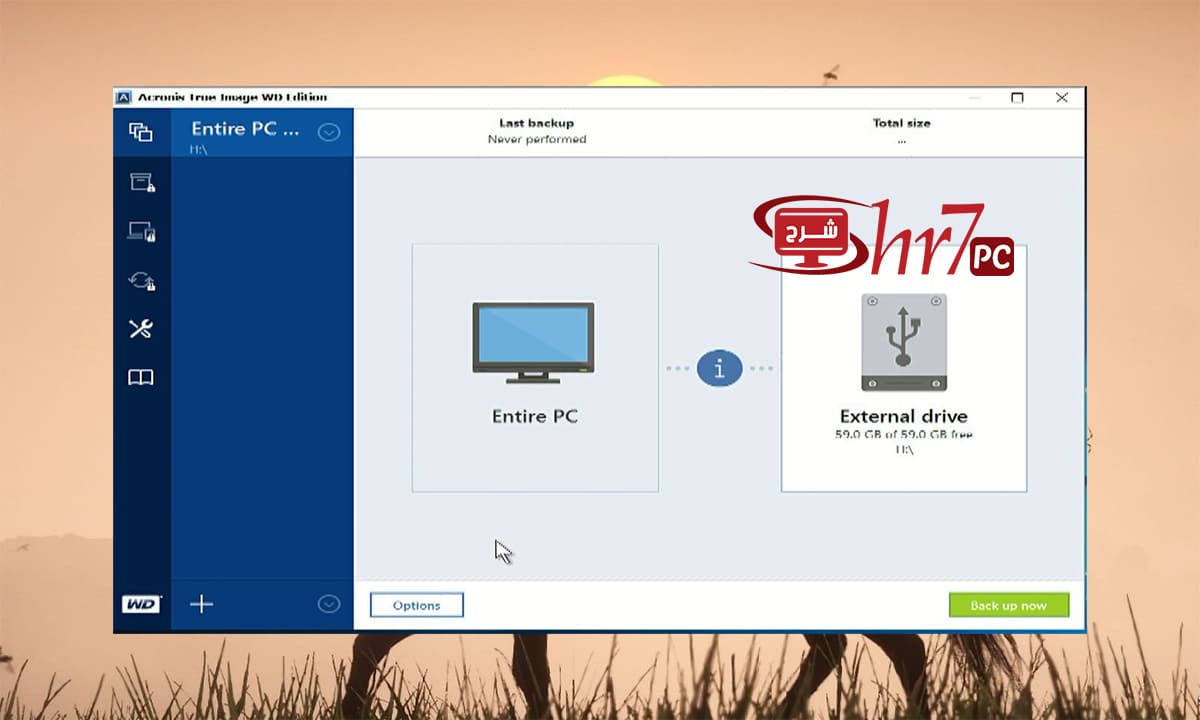Select the Sync icon in the sidebar
Viewport: 1200px width, 720px height.
[141, 280]
